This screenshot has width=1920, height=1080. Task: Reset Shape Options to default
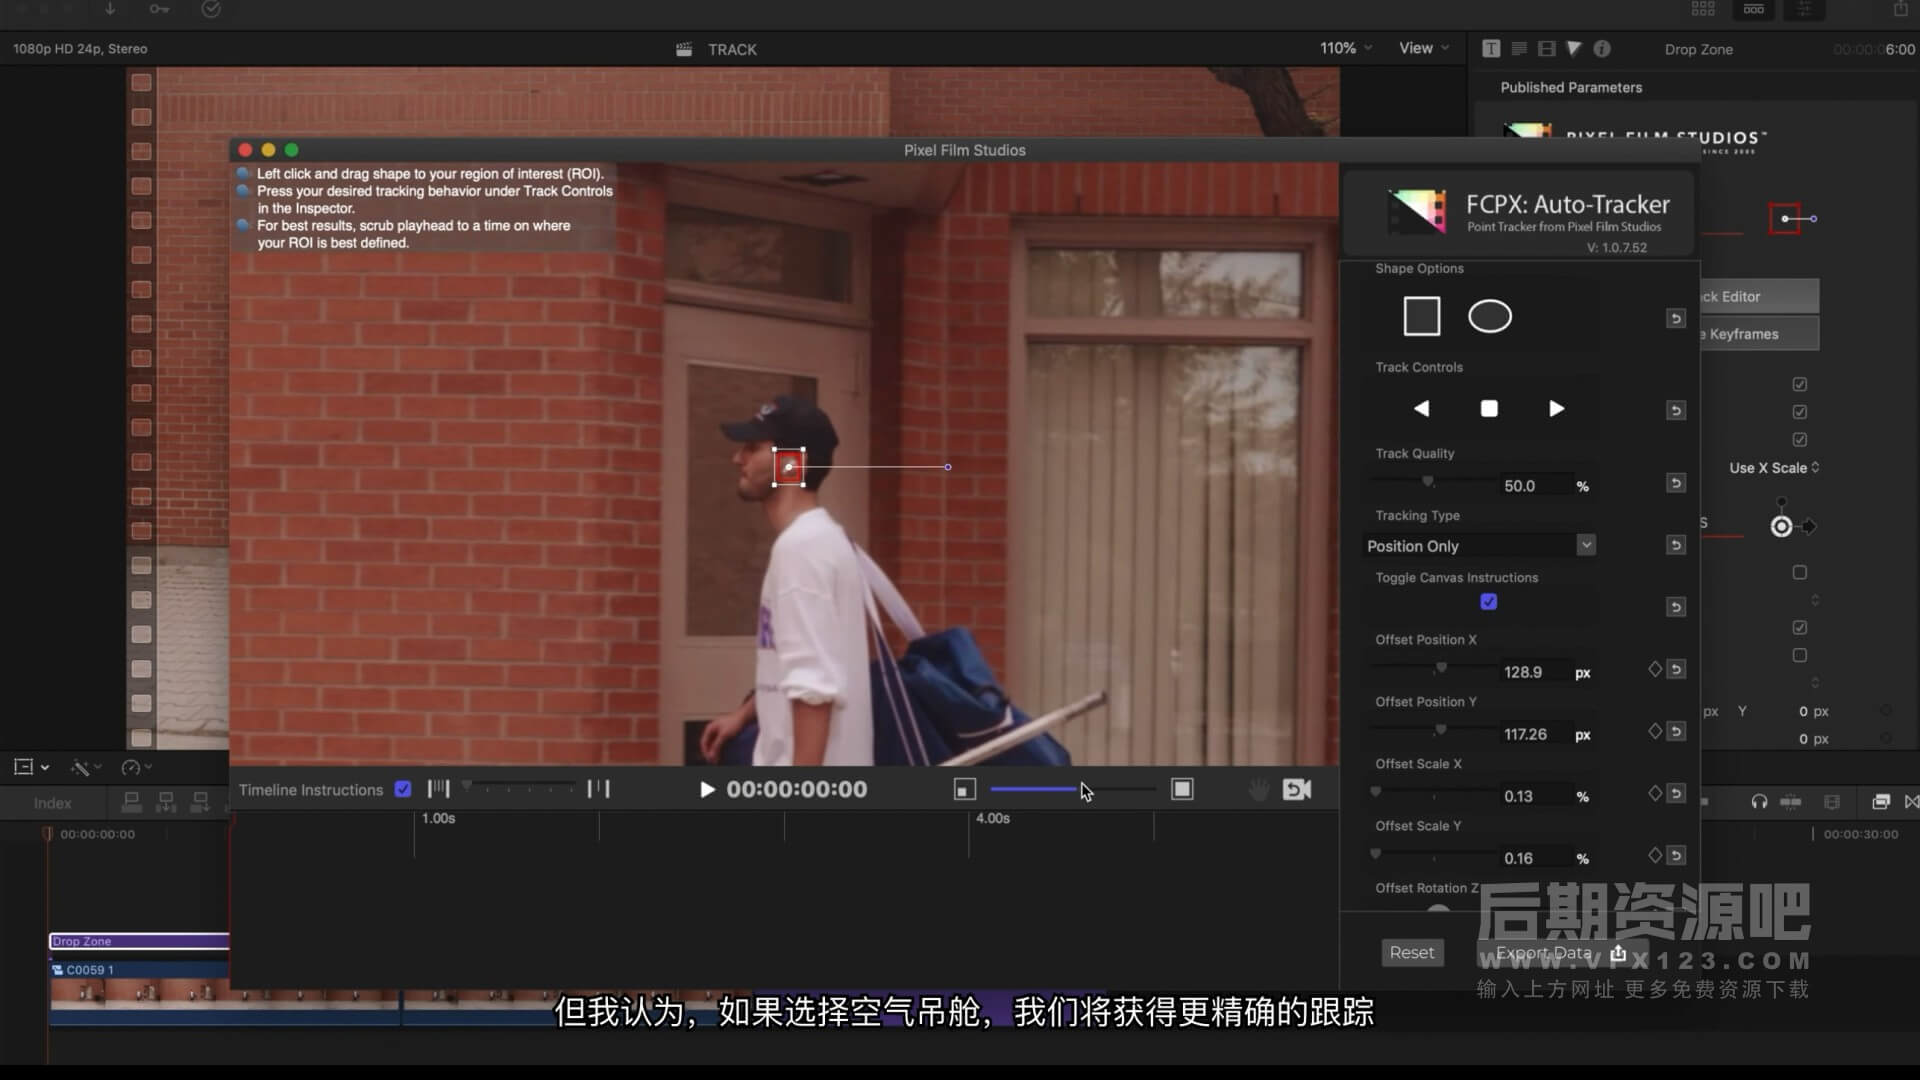[1676, 318]
